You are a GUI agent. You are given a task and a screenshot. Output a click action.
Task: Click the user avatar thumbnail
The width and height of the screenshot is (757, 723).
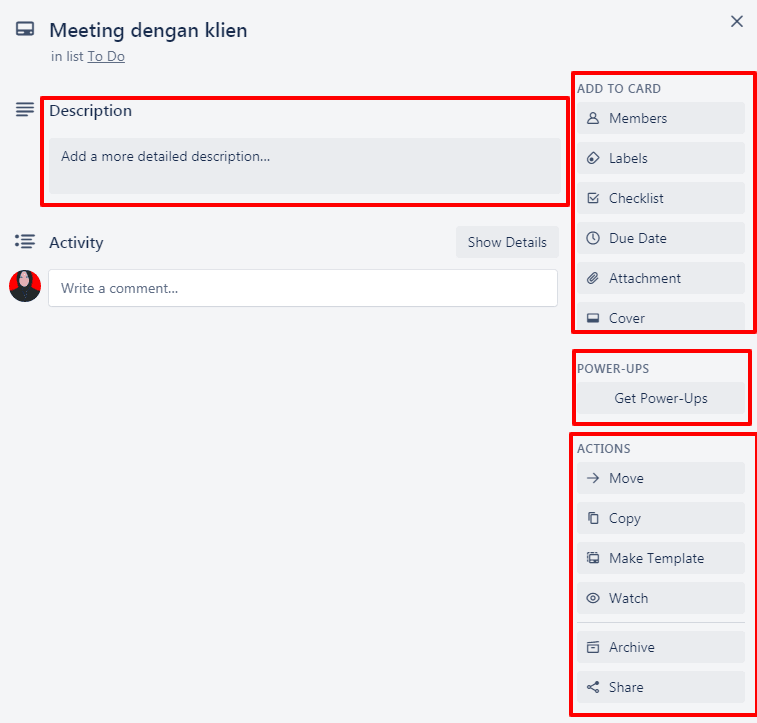(x=25, y=286)
